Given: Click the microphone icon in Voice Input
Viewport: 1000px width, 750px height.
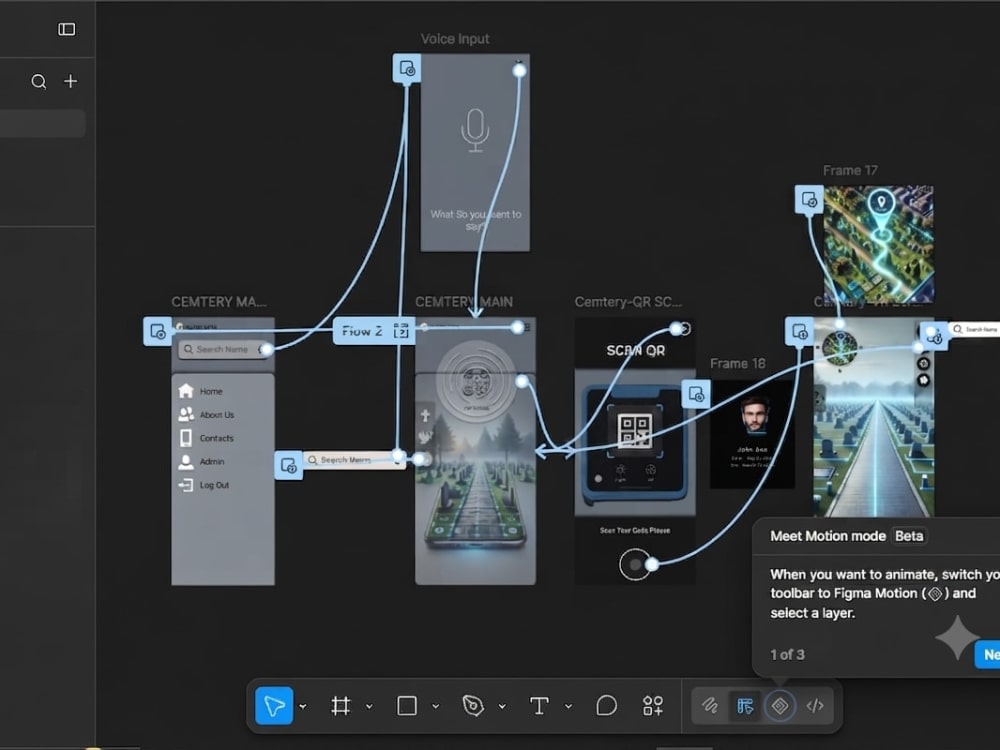Looking at the screenshot, I should point(475,130).
